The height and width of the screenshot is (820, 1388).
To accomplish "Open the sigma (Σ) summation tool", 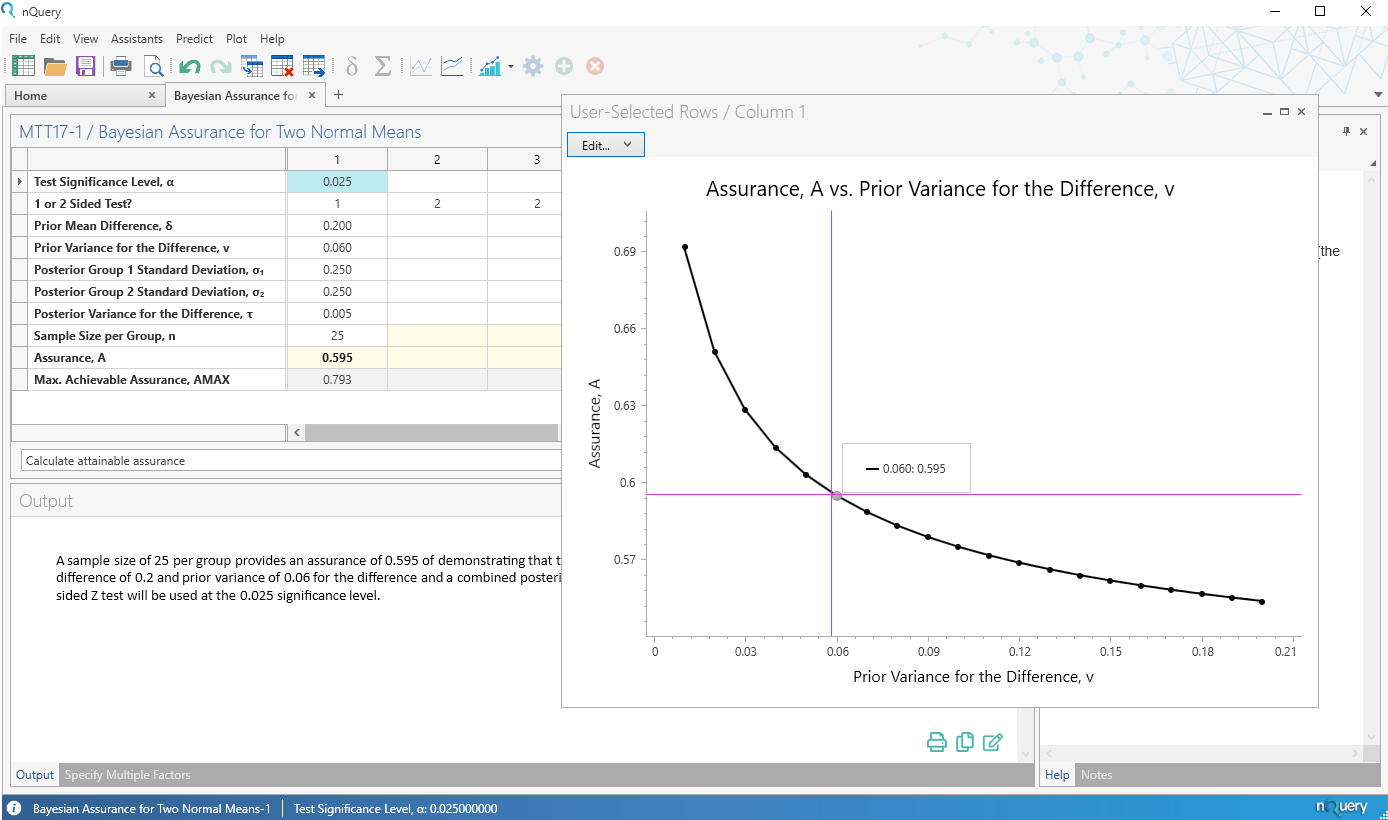I will [x=382, y=66].
